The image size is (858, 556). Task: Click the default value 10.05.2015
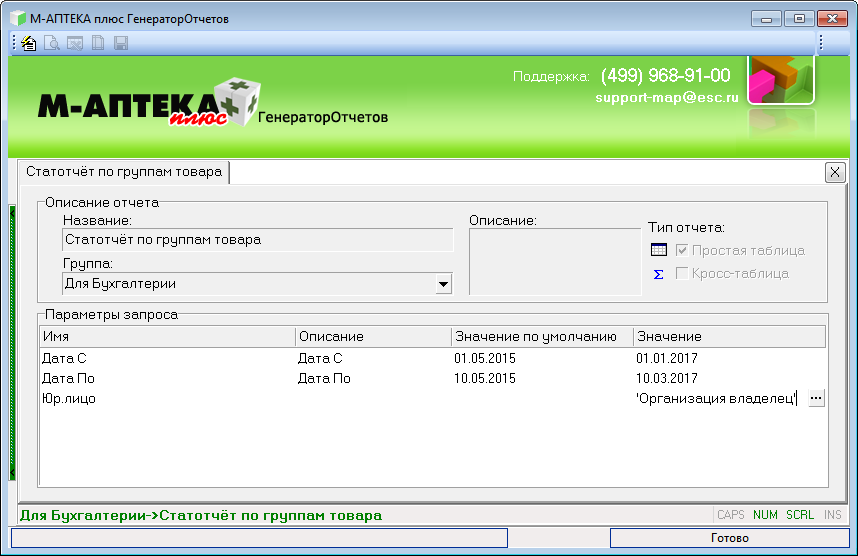point(485,378)
